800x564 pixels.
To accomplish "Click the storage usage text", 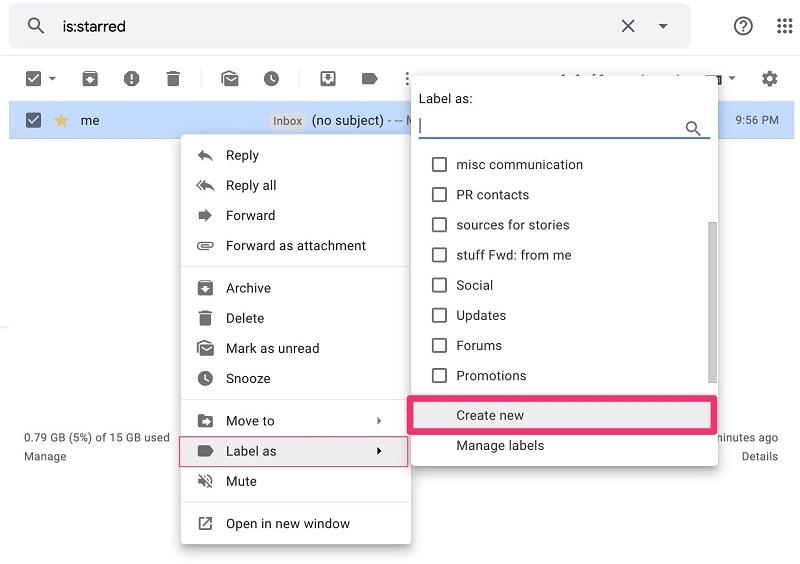I will [96, 437].
